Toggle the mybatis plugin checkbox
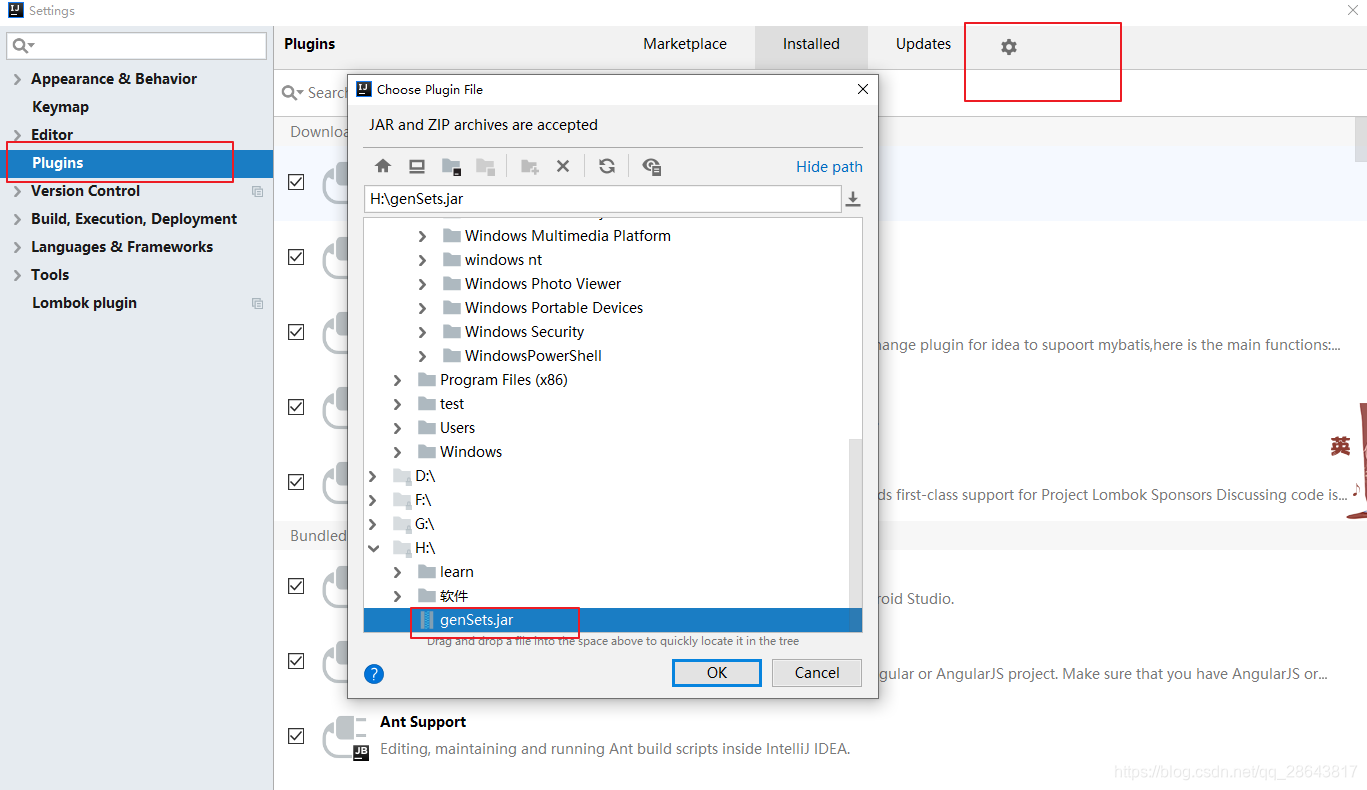 (x=296, y=332)
